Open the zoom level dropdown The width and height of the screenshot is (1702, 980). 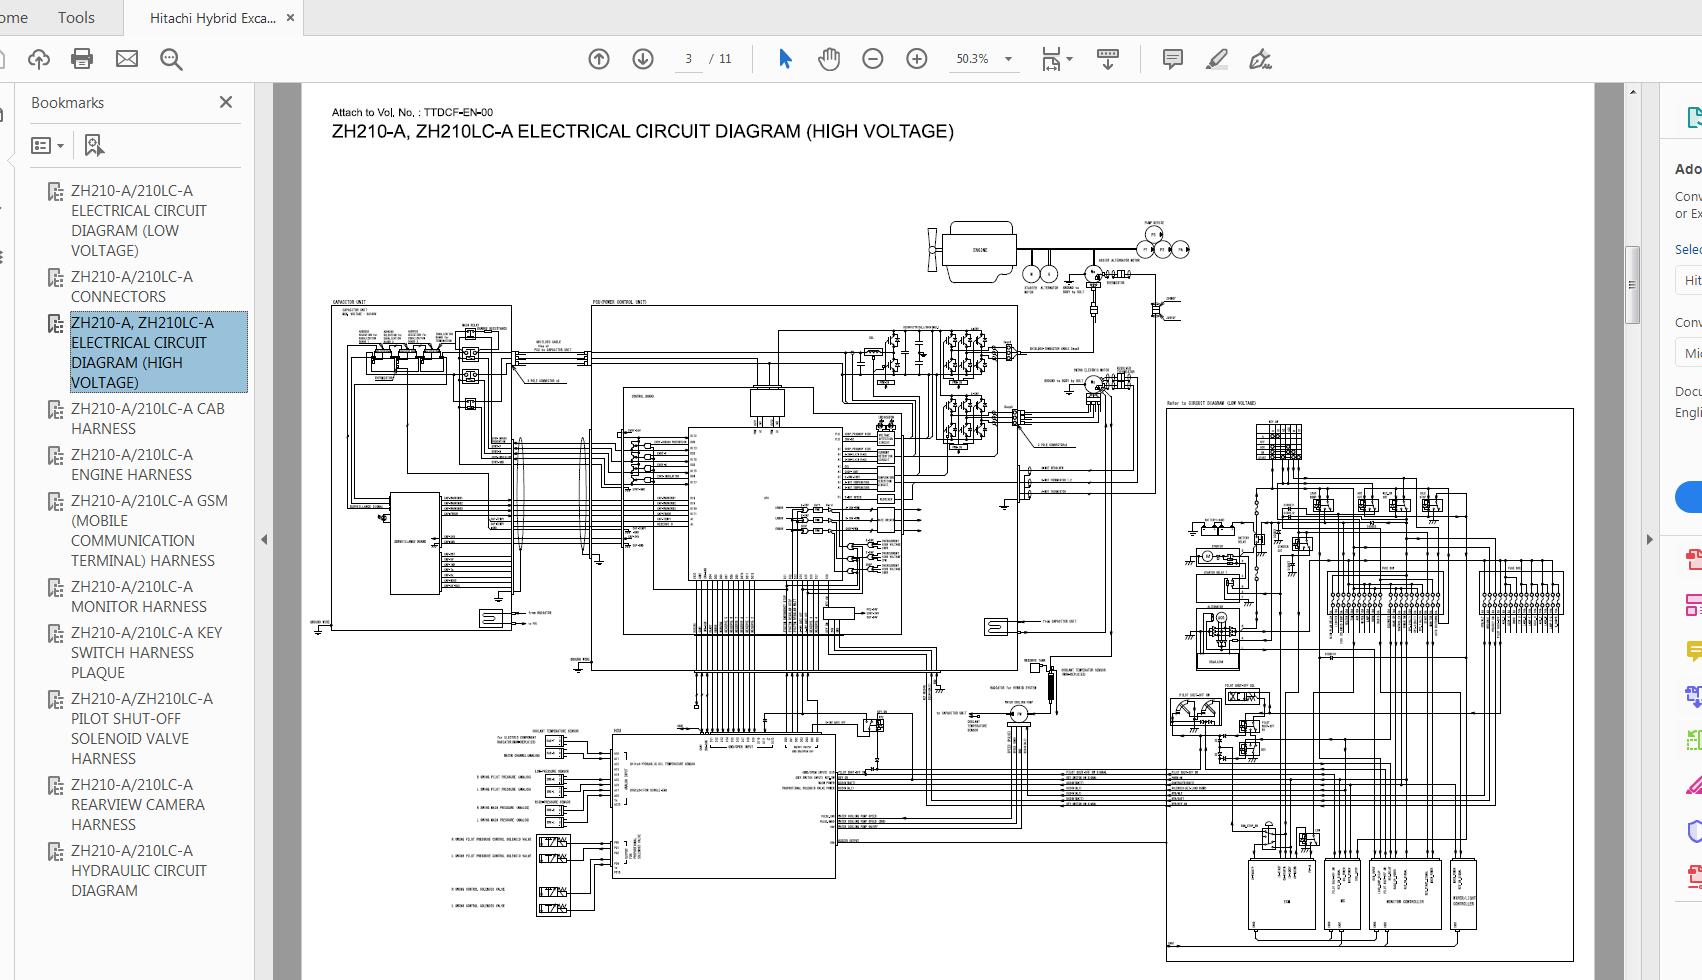tap(1008, 59)
